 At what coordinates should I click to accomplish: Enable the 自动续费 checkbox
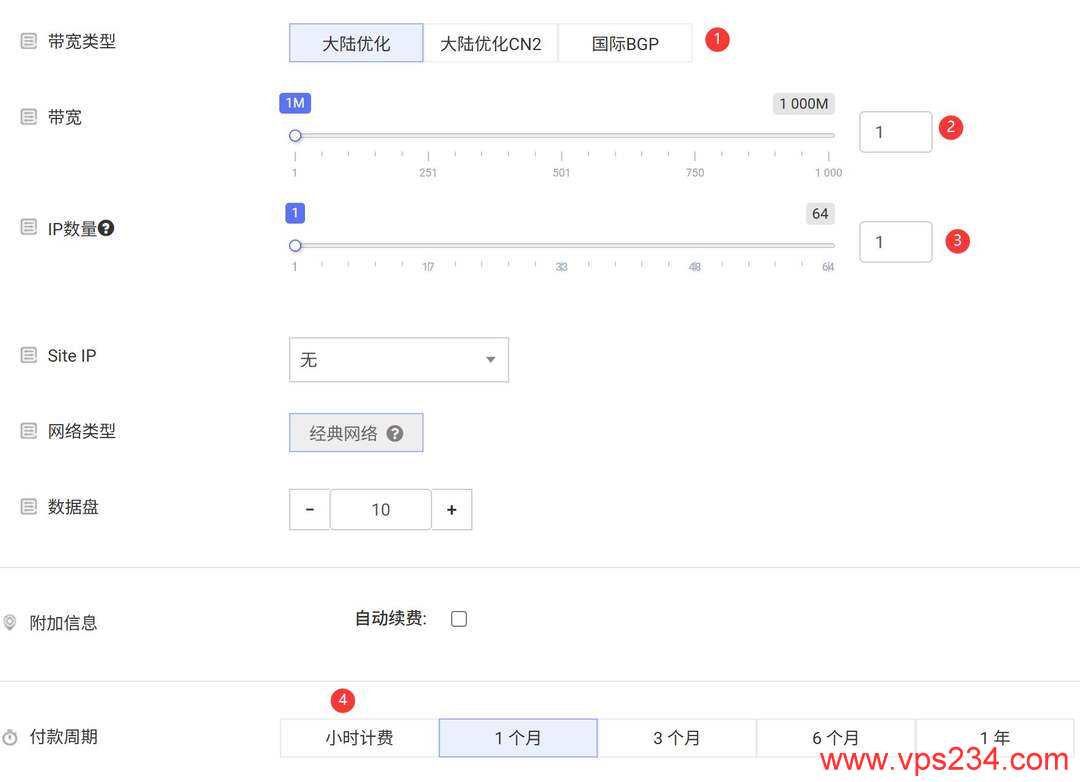(458, 618)
